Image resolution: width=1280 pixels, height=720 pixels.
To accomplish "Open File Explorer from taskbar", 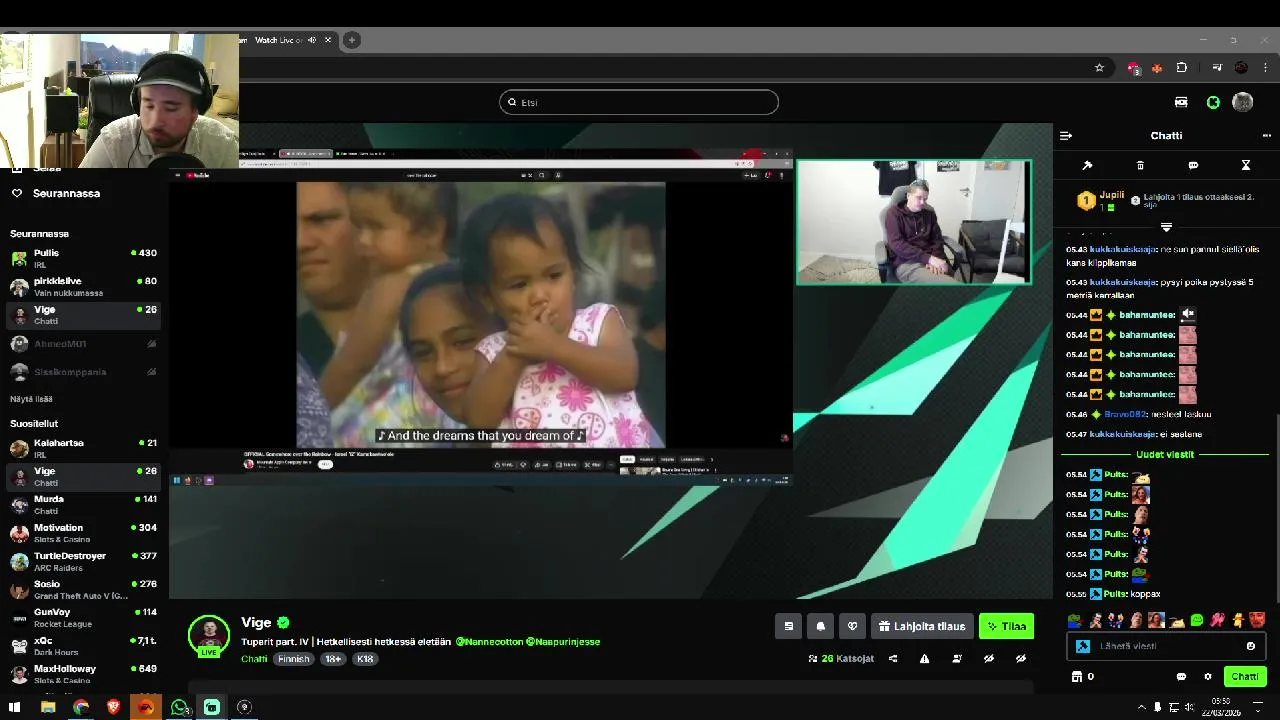I will 48,707.
